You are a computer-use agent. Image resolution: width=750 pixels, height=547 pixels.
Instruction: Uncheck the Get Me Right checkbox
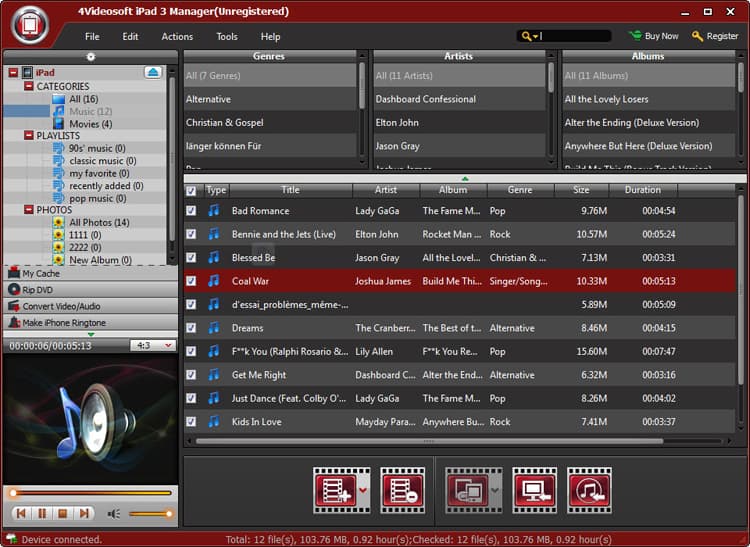click(191, 374)
